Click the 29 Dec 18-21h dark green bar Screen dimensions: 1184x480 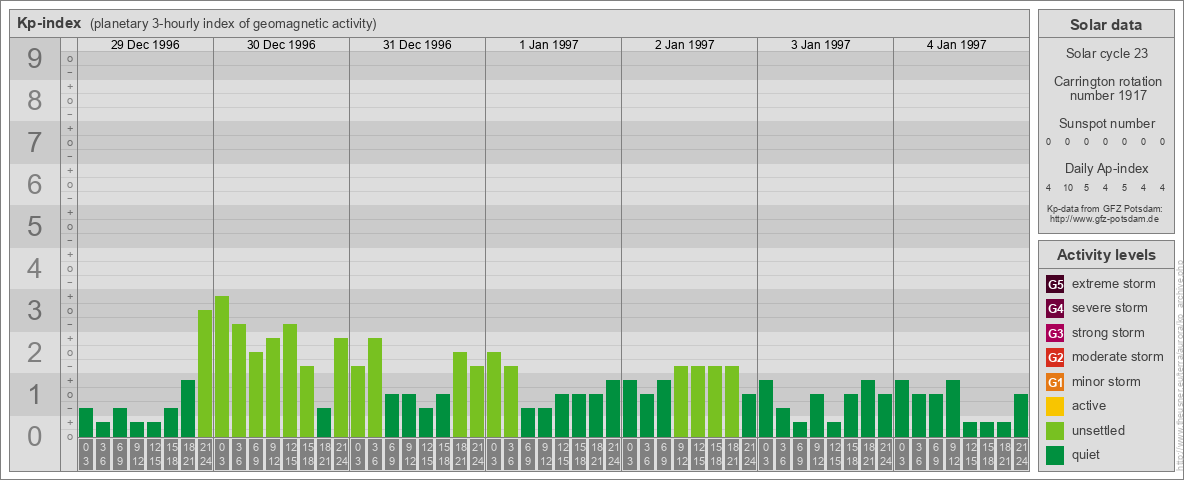(x=188, y=408)
